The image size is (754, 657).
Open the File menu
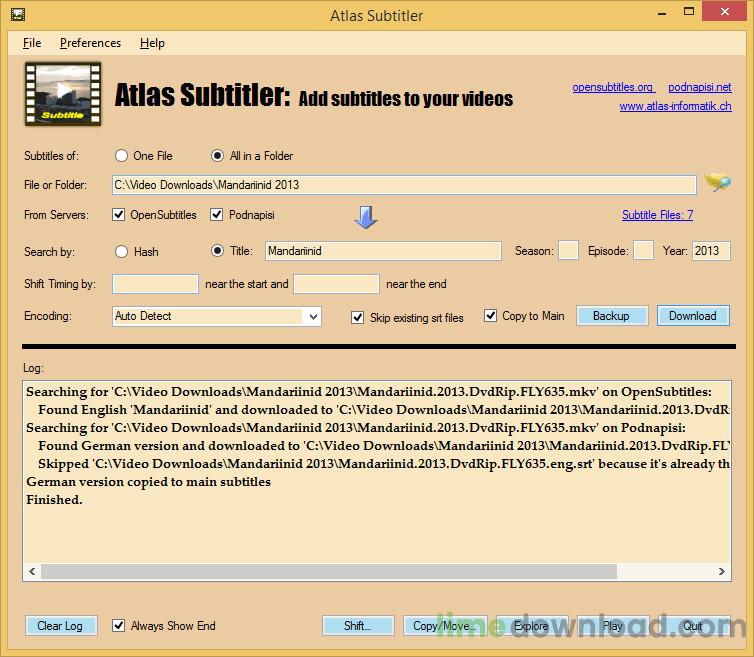32,43
